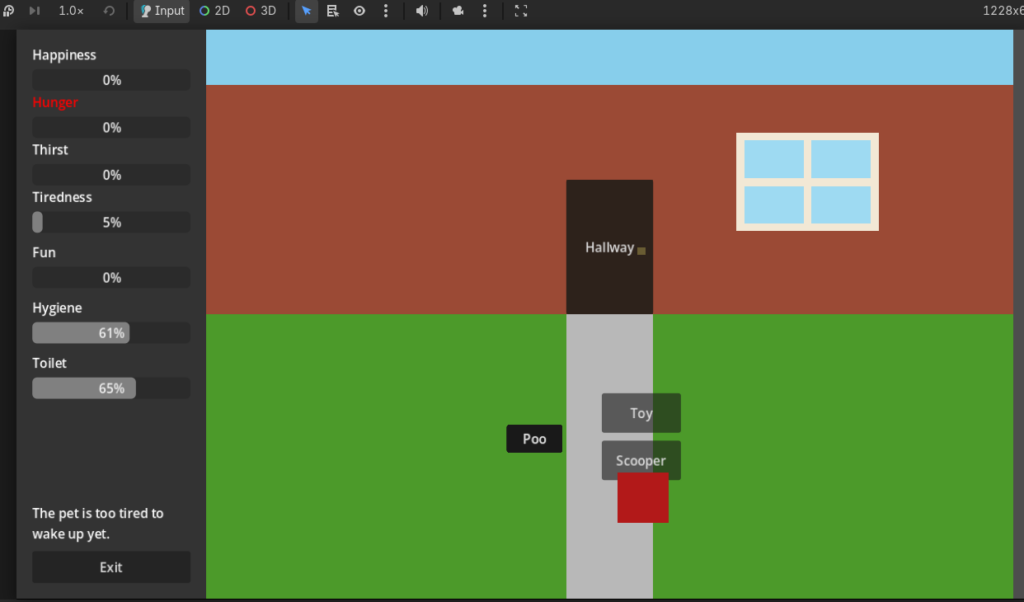Screen dimensions: 1024x602
Task: Mute game audio with the speaker icon
Action: coord(422,11)
